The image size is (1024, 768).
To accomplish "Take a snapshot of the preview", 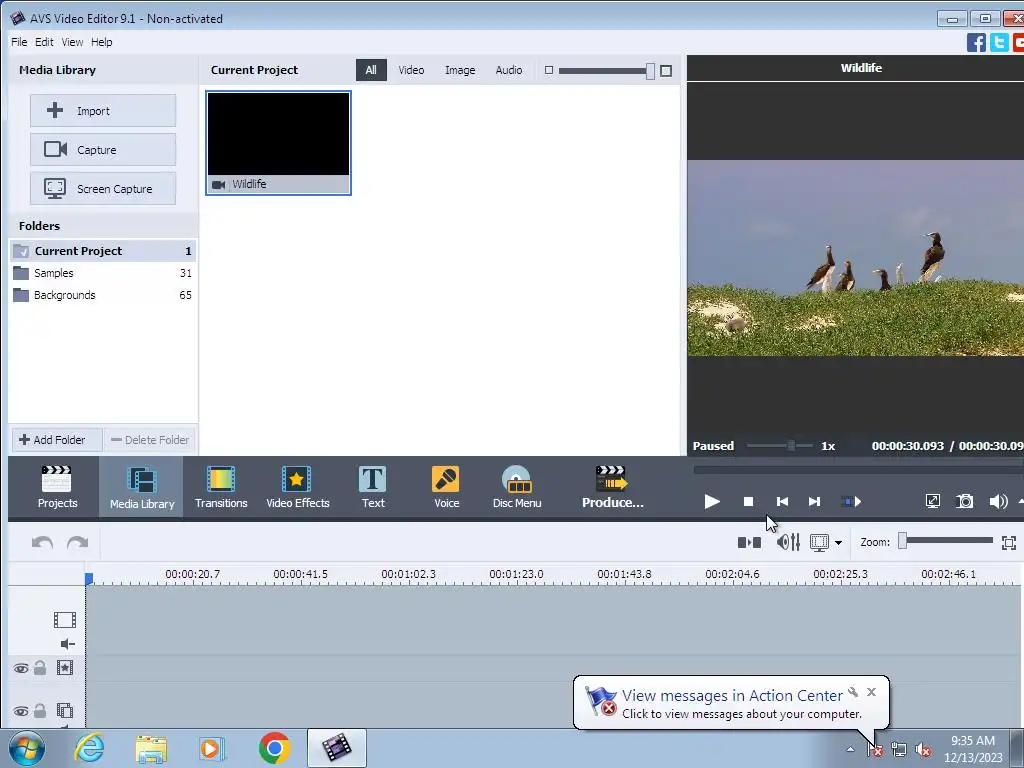I will click(965, 502).
